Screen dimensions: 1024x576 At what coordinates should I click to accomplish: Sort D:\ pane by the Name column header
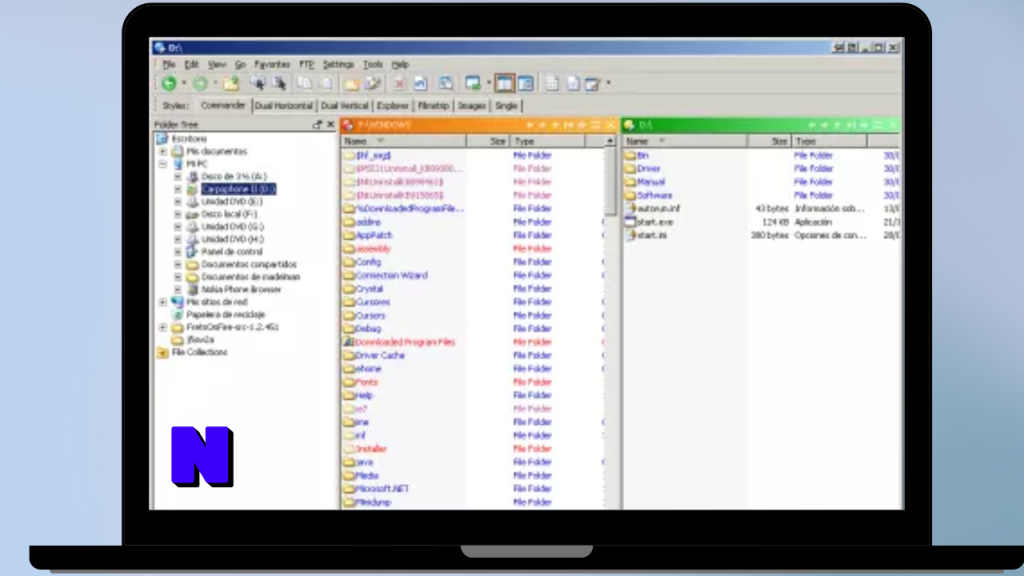pos(684,141)
